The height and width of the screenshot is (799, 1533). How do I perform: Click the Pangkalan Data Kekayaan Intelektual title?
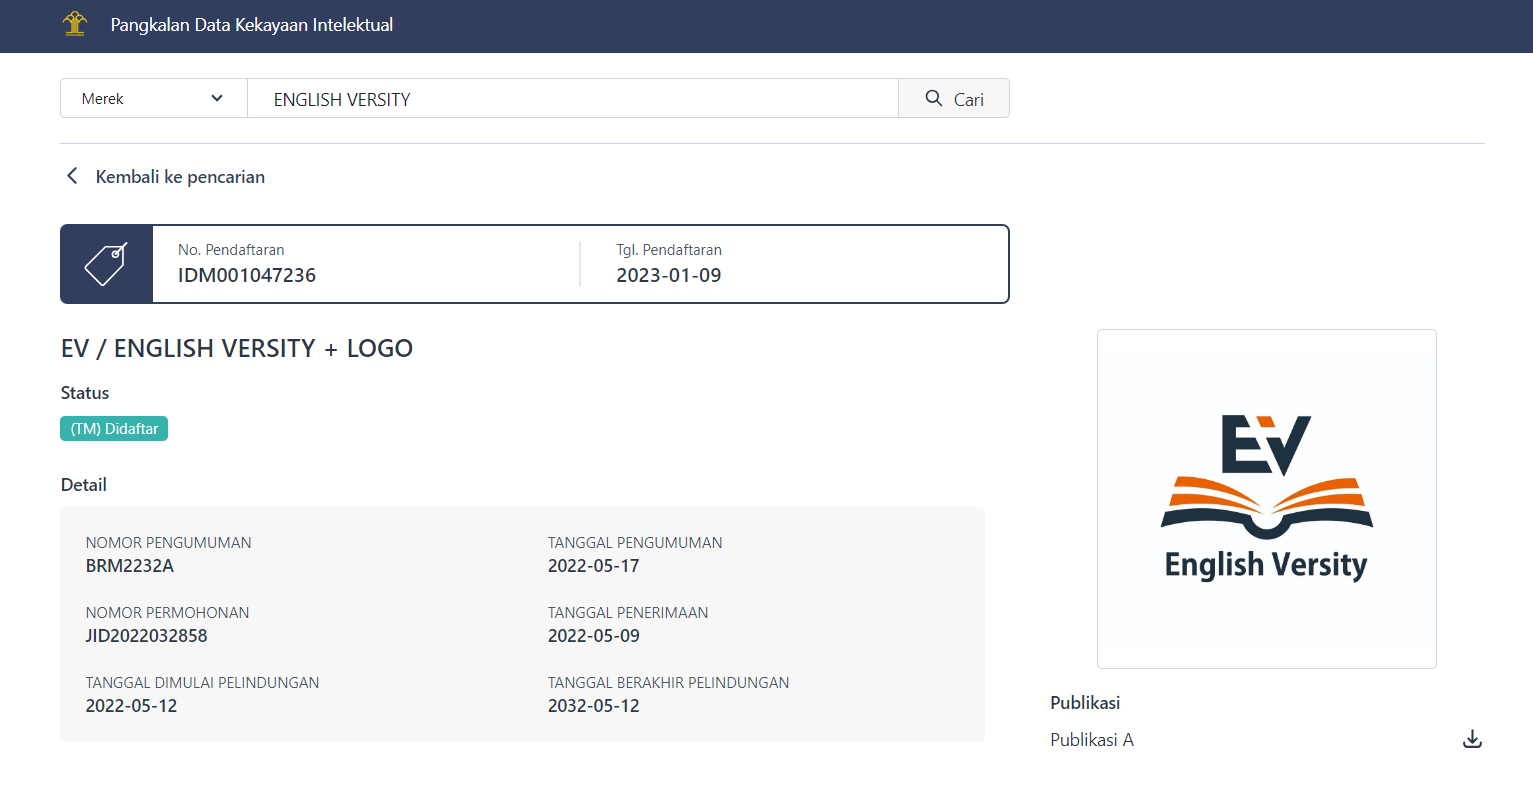click(252, 25)
